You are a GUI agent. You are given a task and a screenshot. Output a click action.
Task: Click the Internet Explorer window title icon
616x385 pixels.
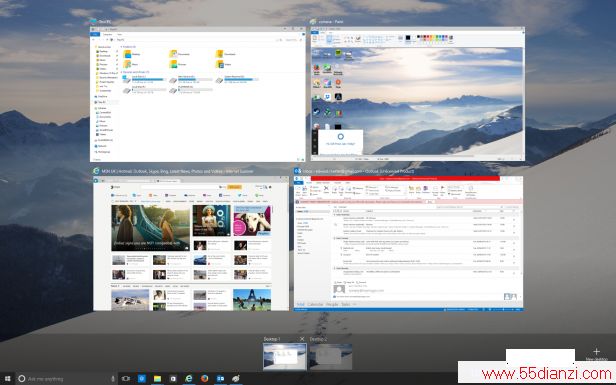[96, 171]
